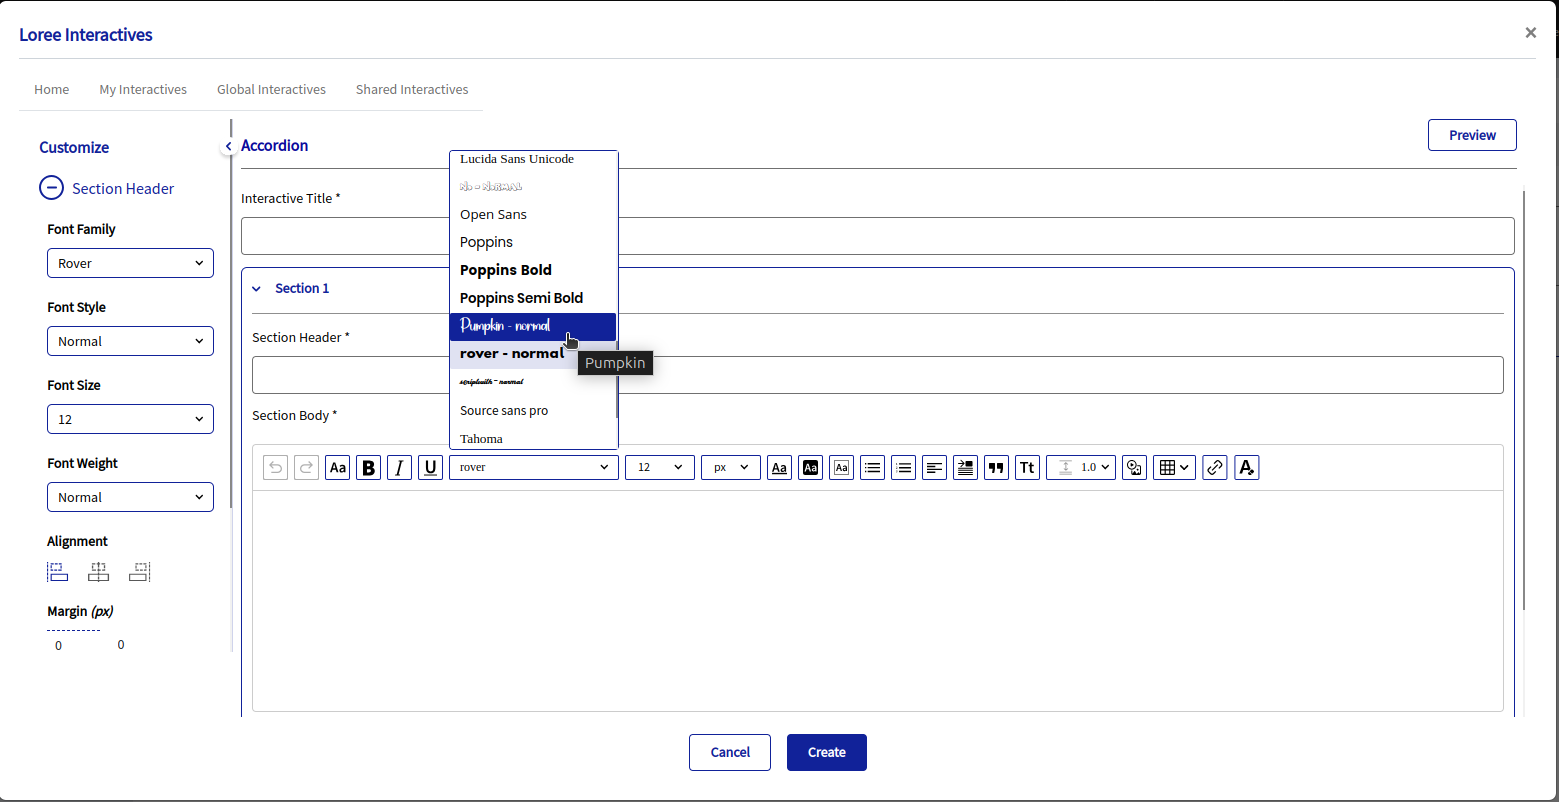Apply blockquote formatting
Viewport: 1559px width, 802px height.
point(997,467)
